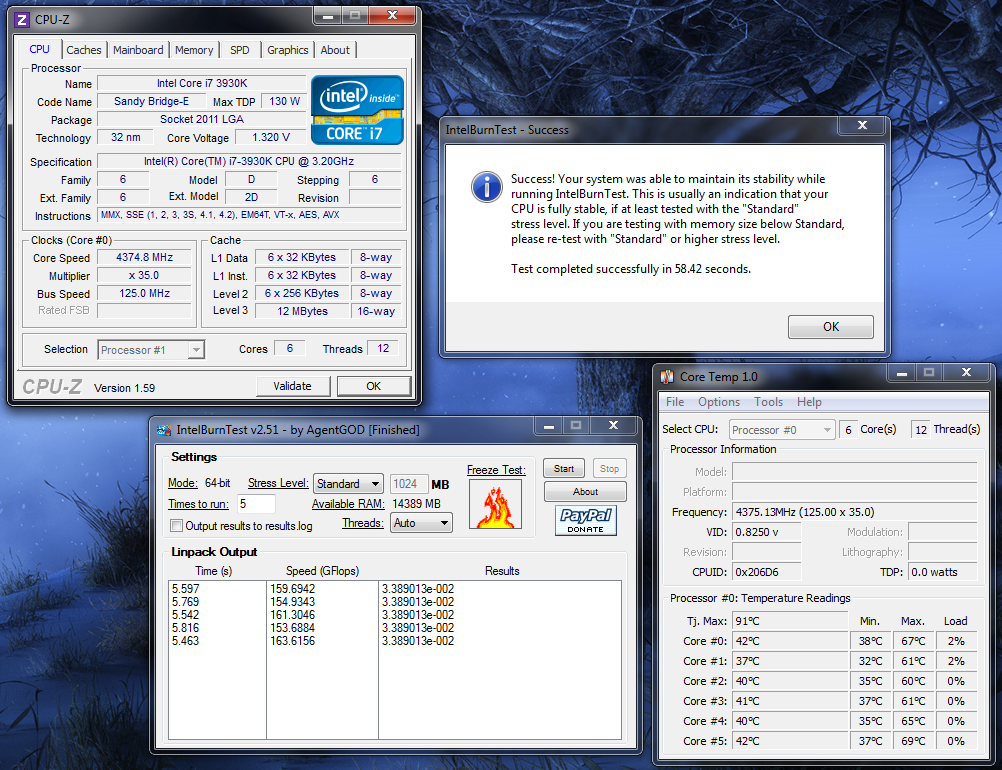Enable Output results to results.log checkbox

click(x=176, y=526)
